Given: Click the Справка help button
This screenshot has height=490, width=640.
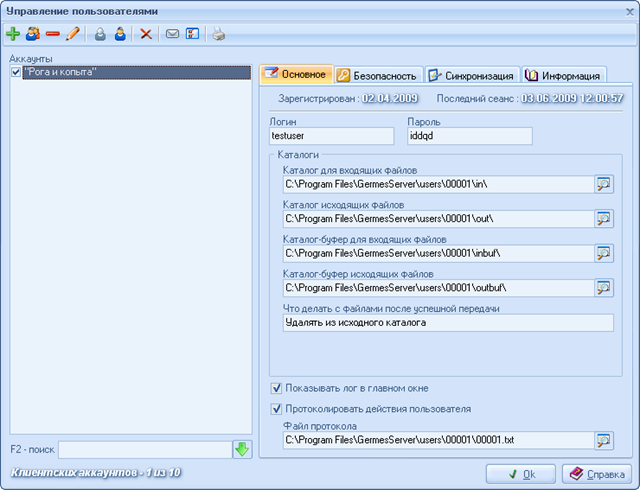Looking at the screenshot, I should pyautogui.click(x=597, y=474).
